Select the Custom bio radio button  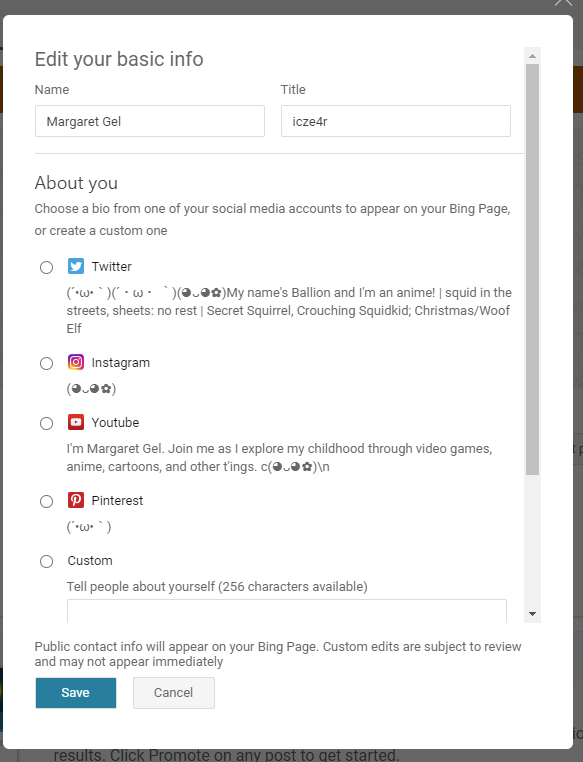click(x=47, y=561)
